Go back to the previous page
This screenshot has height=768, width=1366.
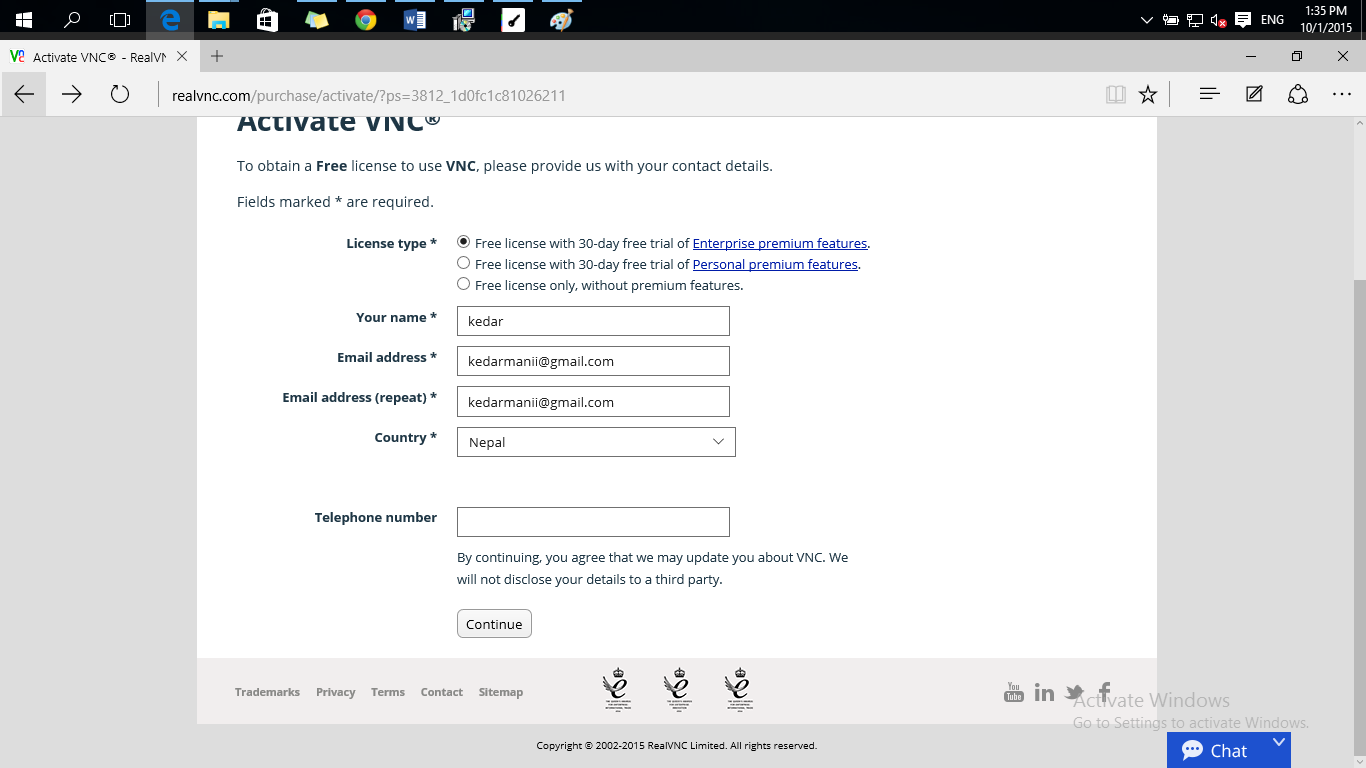click(x=24, y=94)
